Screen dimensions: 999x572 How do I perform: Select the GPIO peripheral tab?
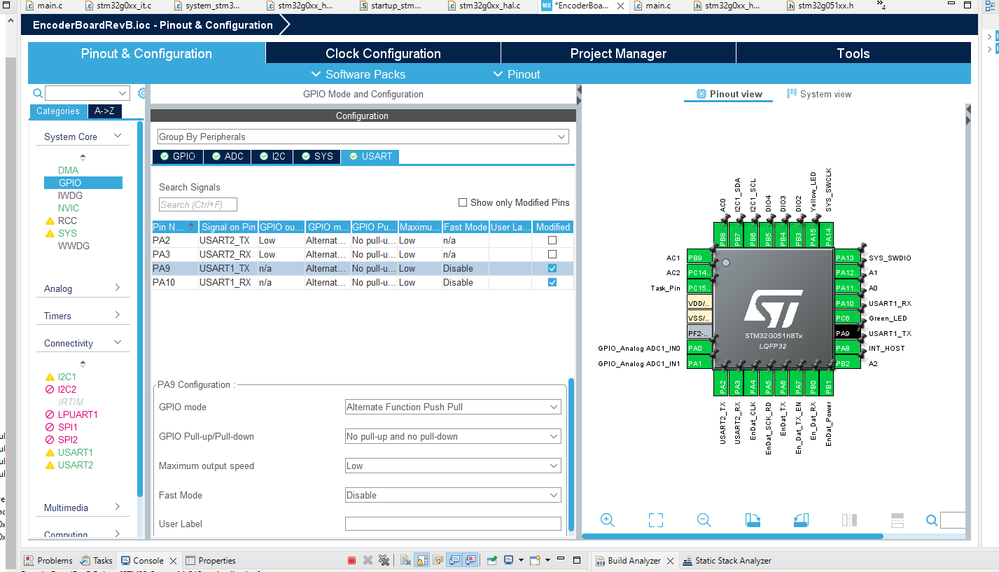coord(178,157)
